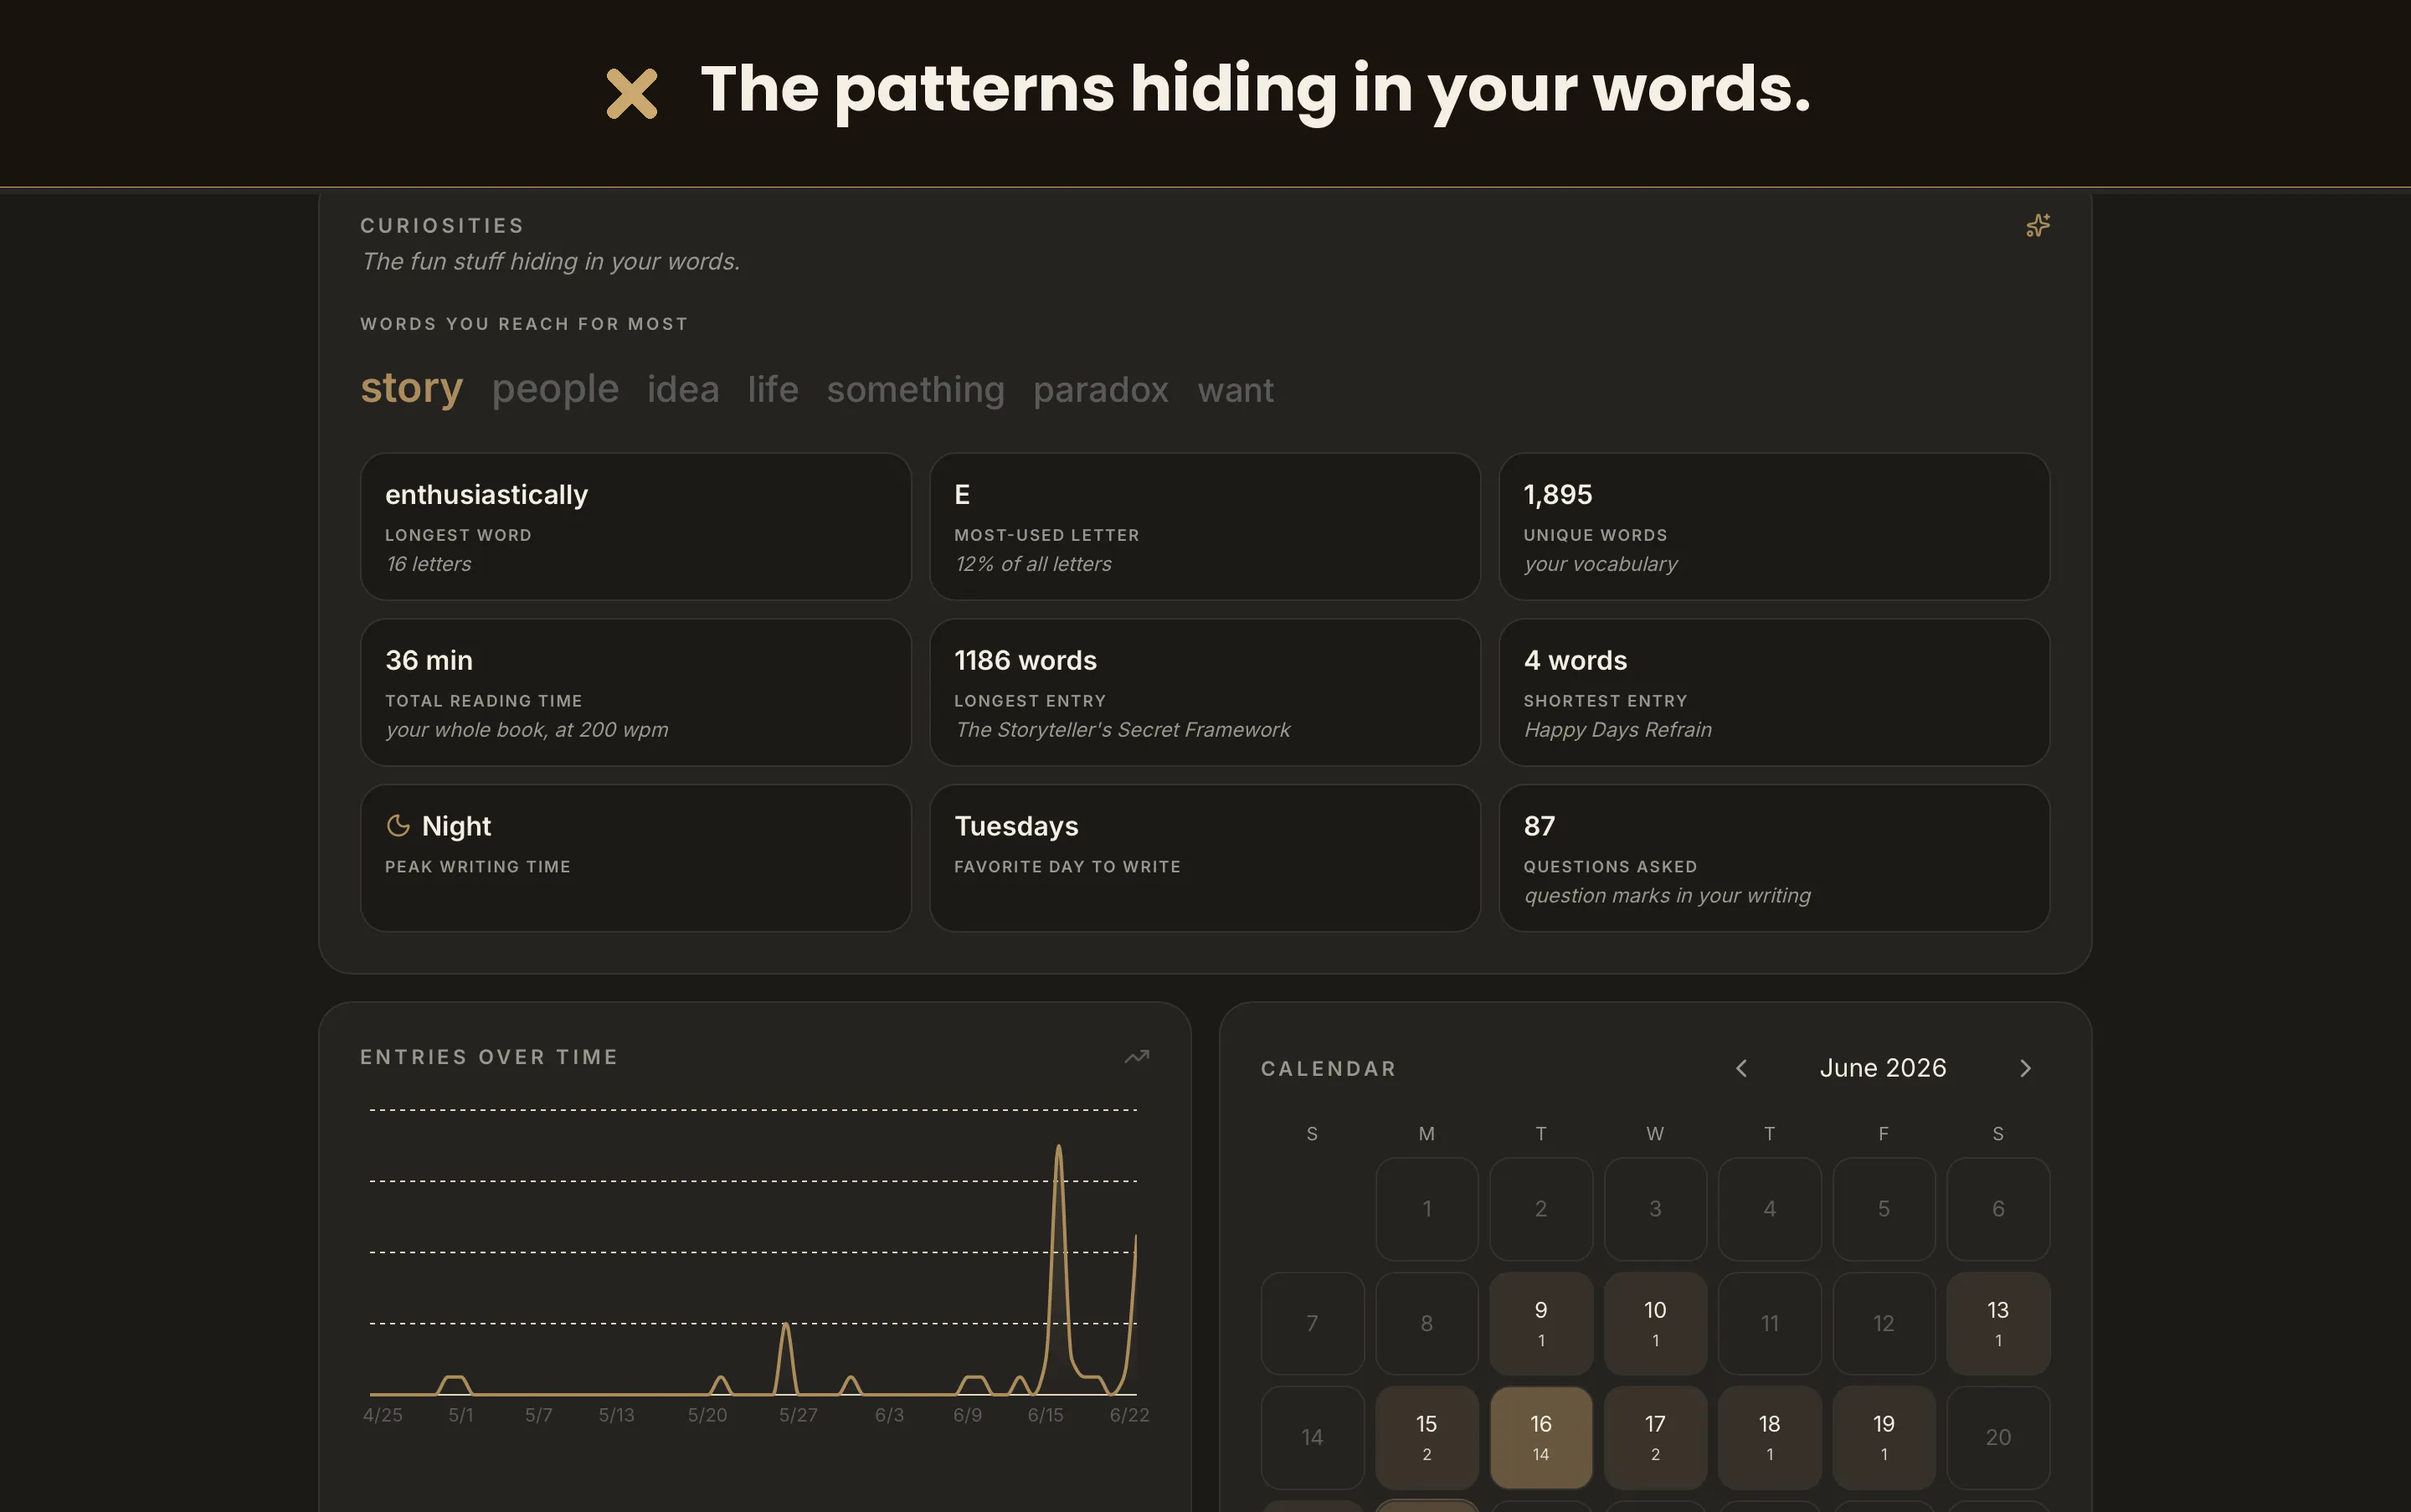This screenshot has height=1512, width=2411.
Task: Open the Questions Asked card
Action: tap(1773, 858)
